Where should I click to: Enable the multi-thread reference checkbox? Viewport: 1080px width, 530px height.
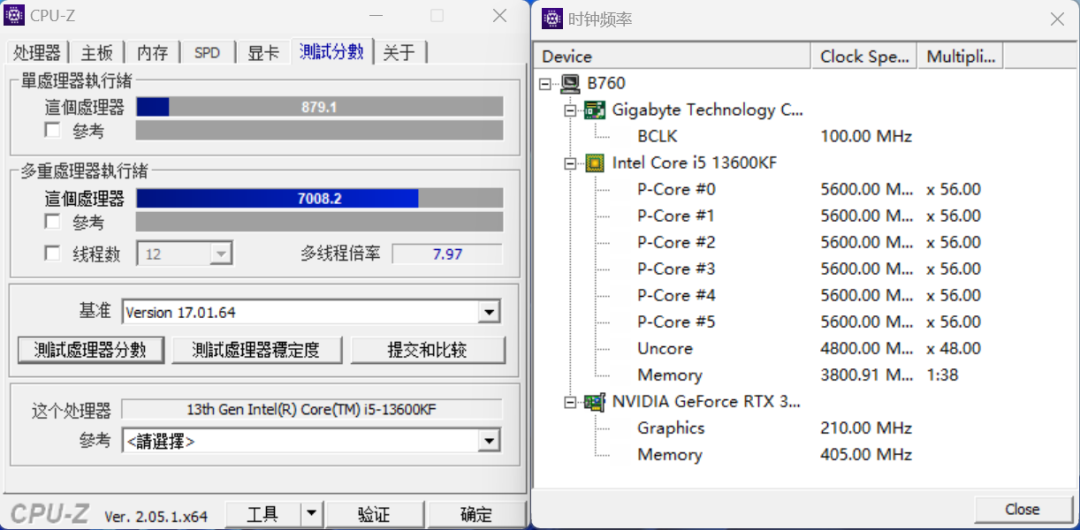click(52, 222)
